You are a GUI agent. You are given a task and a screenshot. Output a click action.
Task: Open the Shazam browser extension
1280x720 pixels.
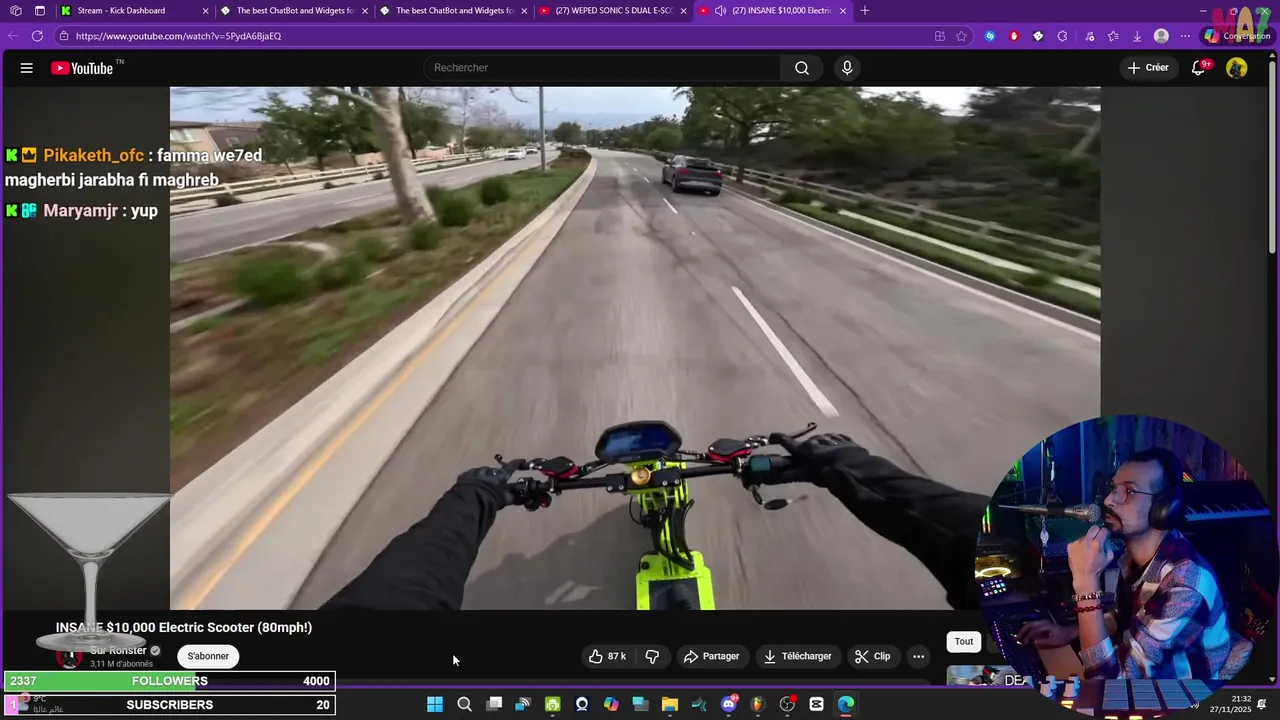tap(990, 36)
